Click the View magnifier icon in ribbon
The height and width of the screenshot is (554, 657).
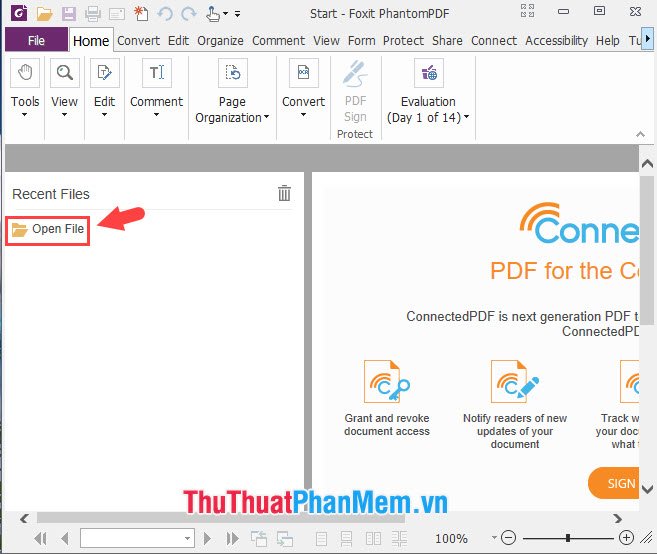(x=65, y=73)
